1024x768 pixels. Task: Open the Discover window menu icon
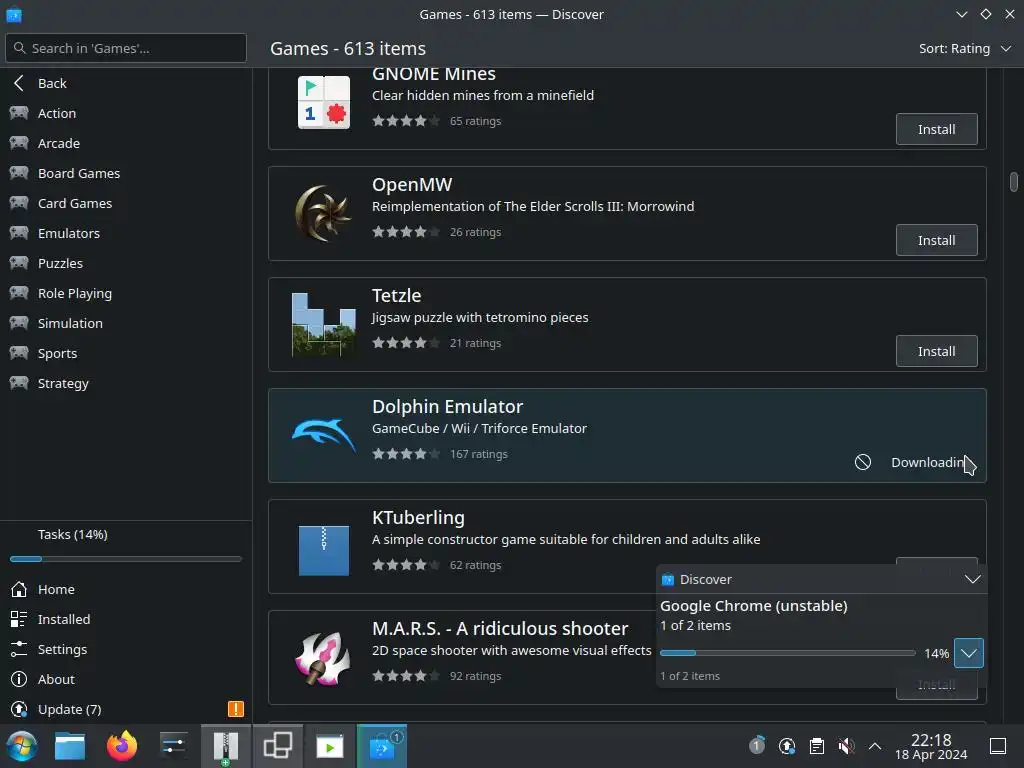click(14, 14)
